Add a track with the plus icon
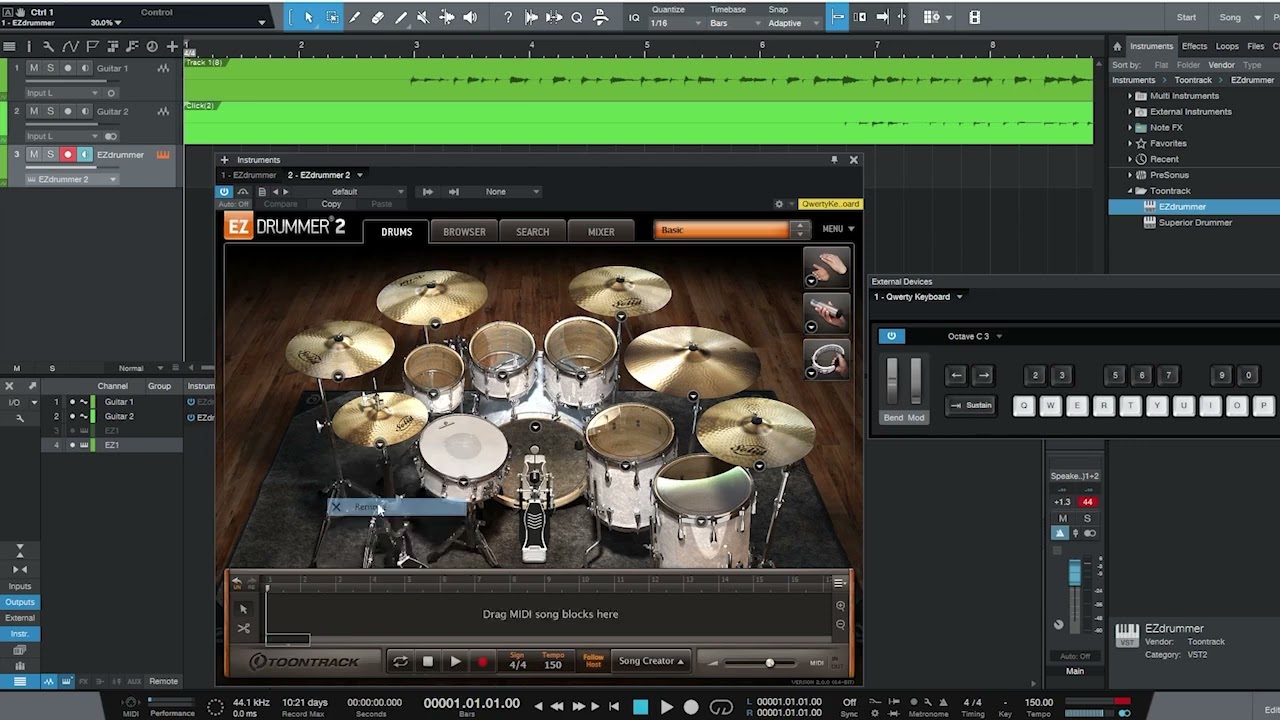The height and width of the screenshot is (720, 1280). pyautogui.click(x=172, y=46)
